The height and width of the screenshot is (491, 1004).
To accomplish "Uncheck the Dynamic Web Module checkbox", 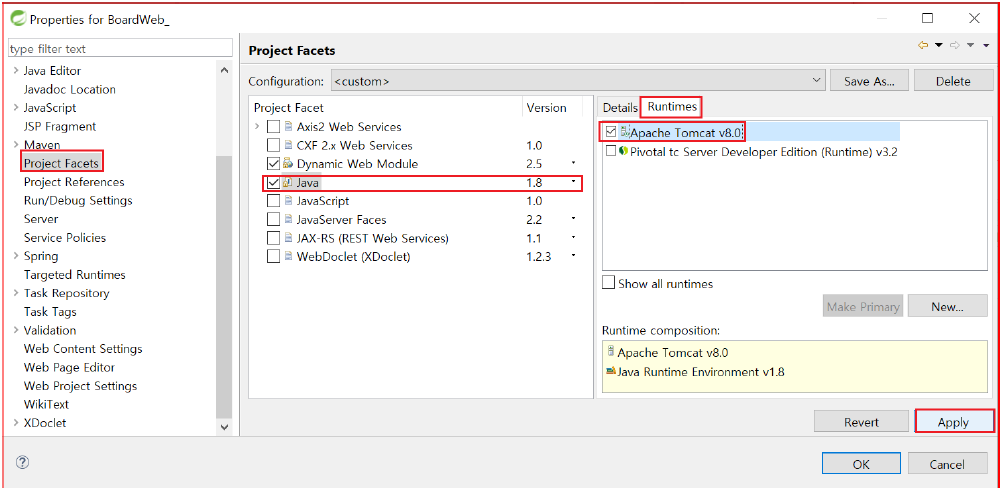I will coord(273,164).
